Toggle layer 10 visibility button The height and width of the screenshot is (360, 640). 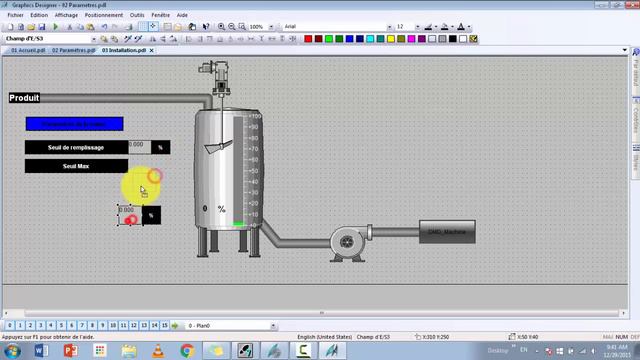(x=113, y=326)
